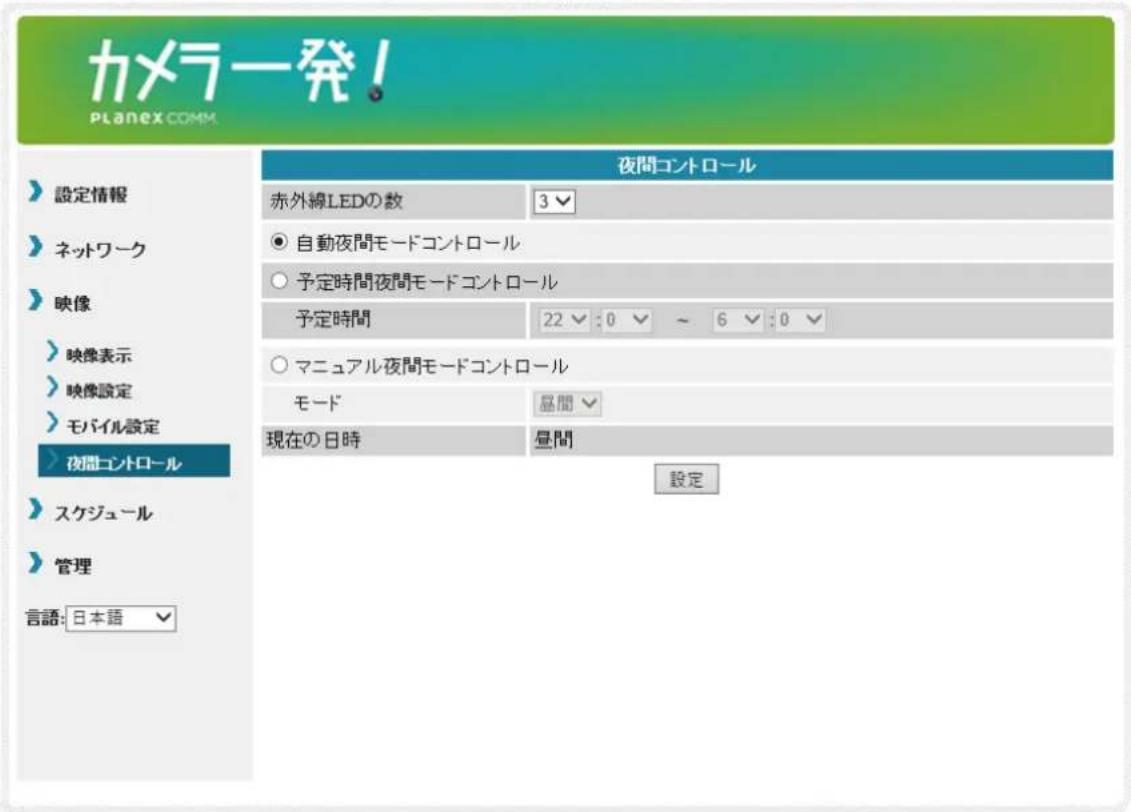Select 予定時間夜間モードコントロール radio button
The height and width of the screenshot is (812, 1131).
pyautogui.click(x=279, y=281)
